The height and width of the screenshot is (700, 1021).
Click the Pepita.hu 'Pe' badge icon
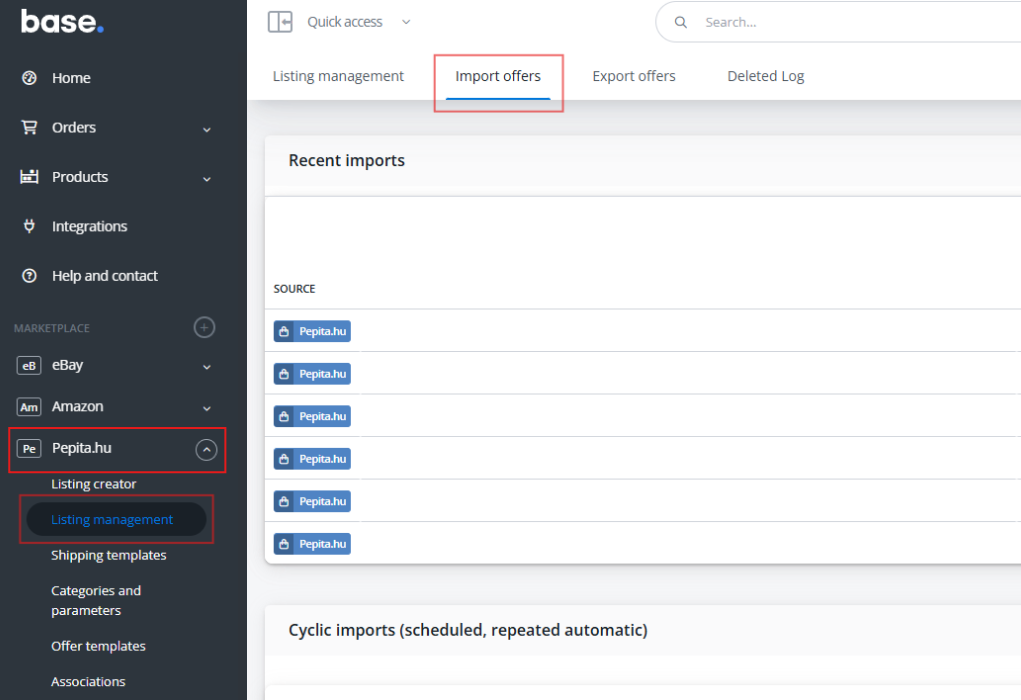(x=29, y=449)
